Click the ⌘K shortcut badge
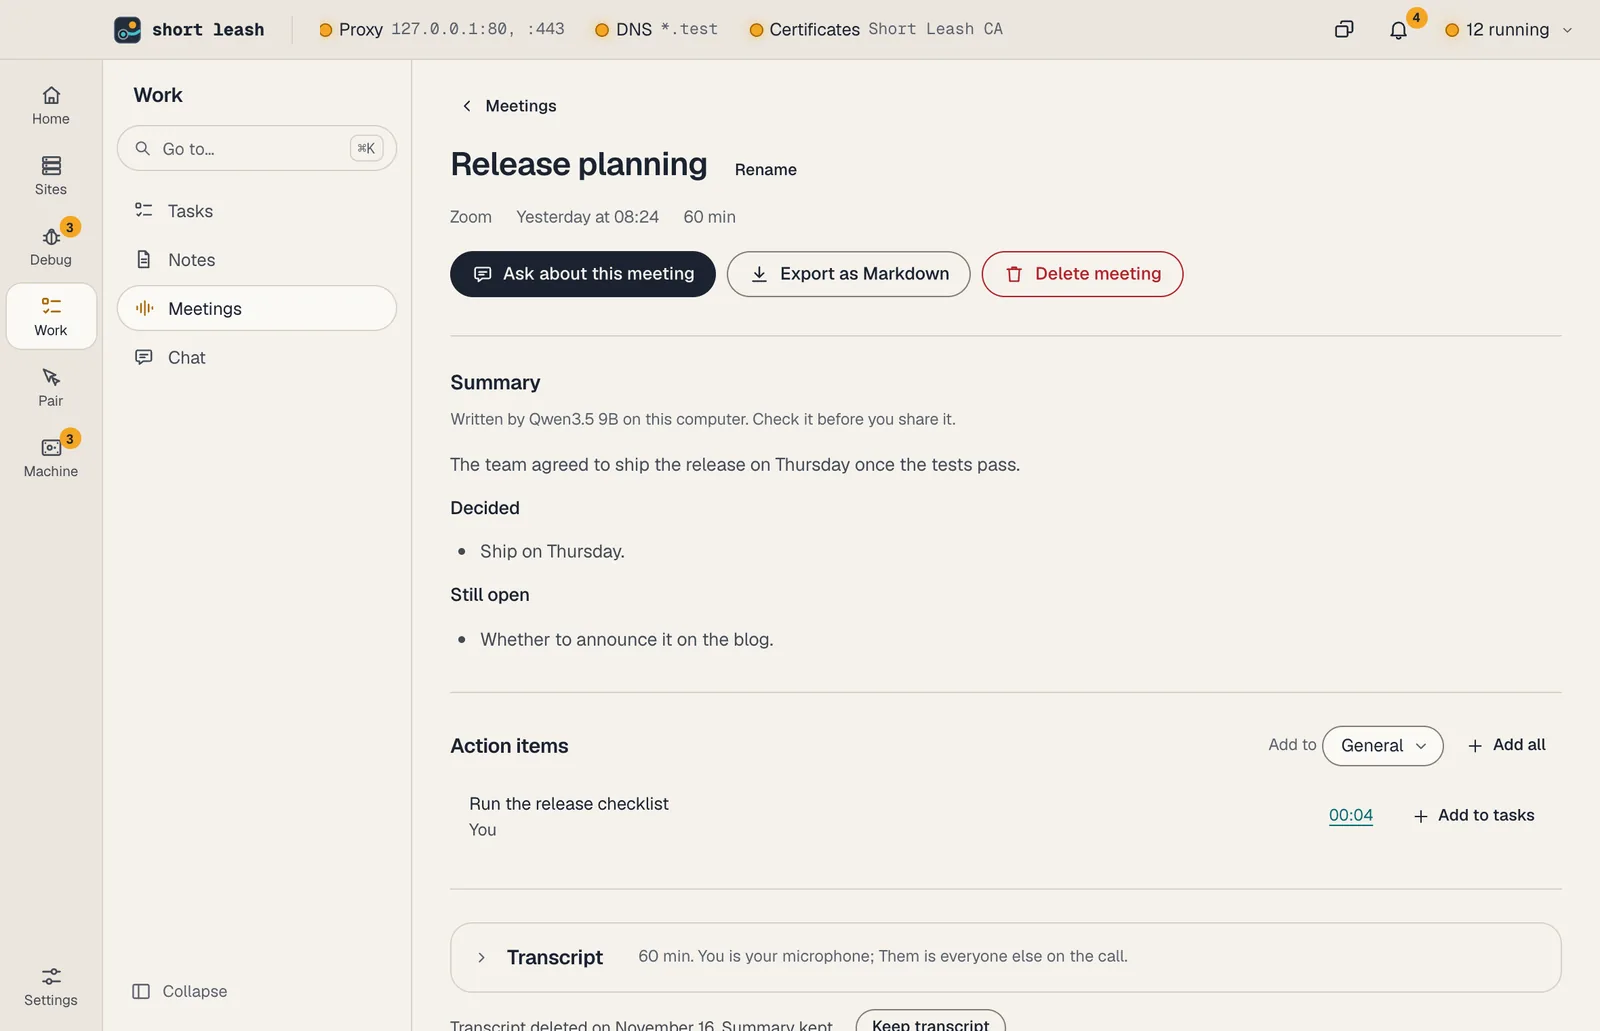Image resolution: width=1600 pixels, height=1031 pixels. tap(366, 148)
